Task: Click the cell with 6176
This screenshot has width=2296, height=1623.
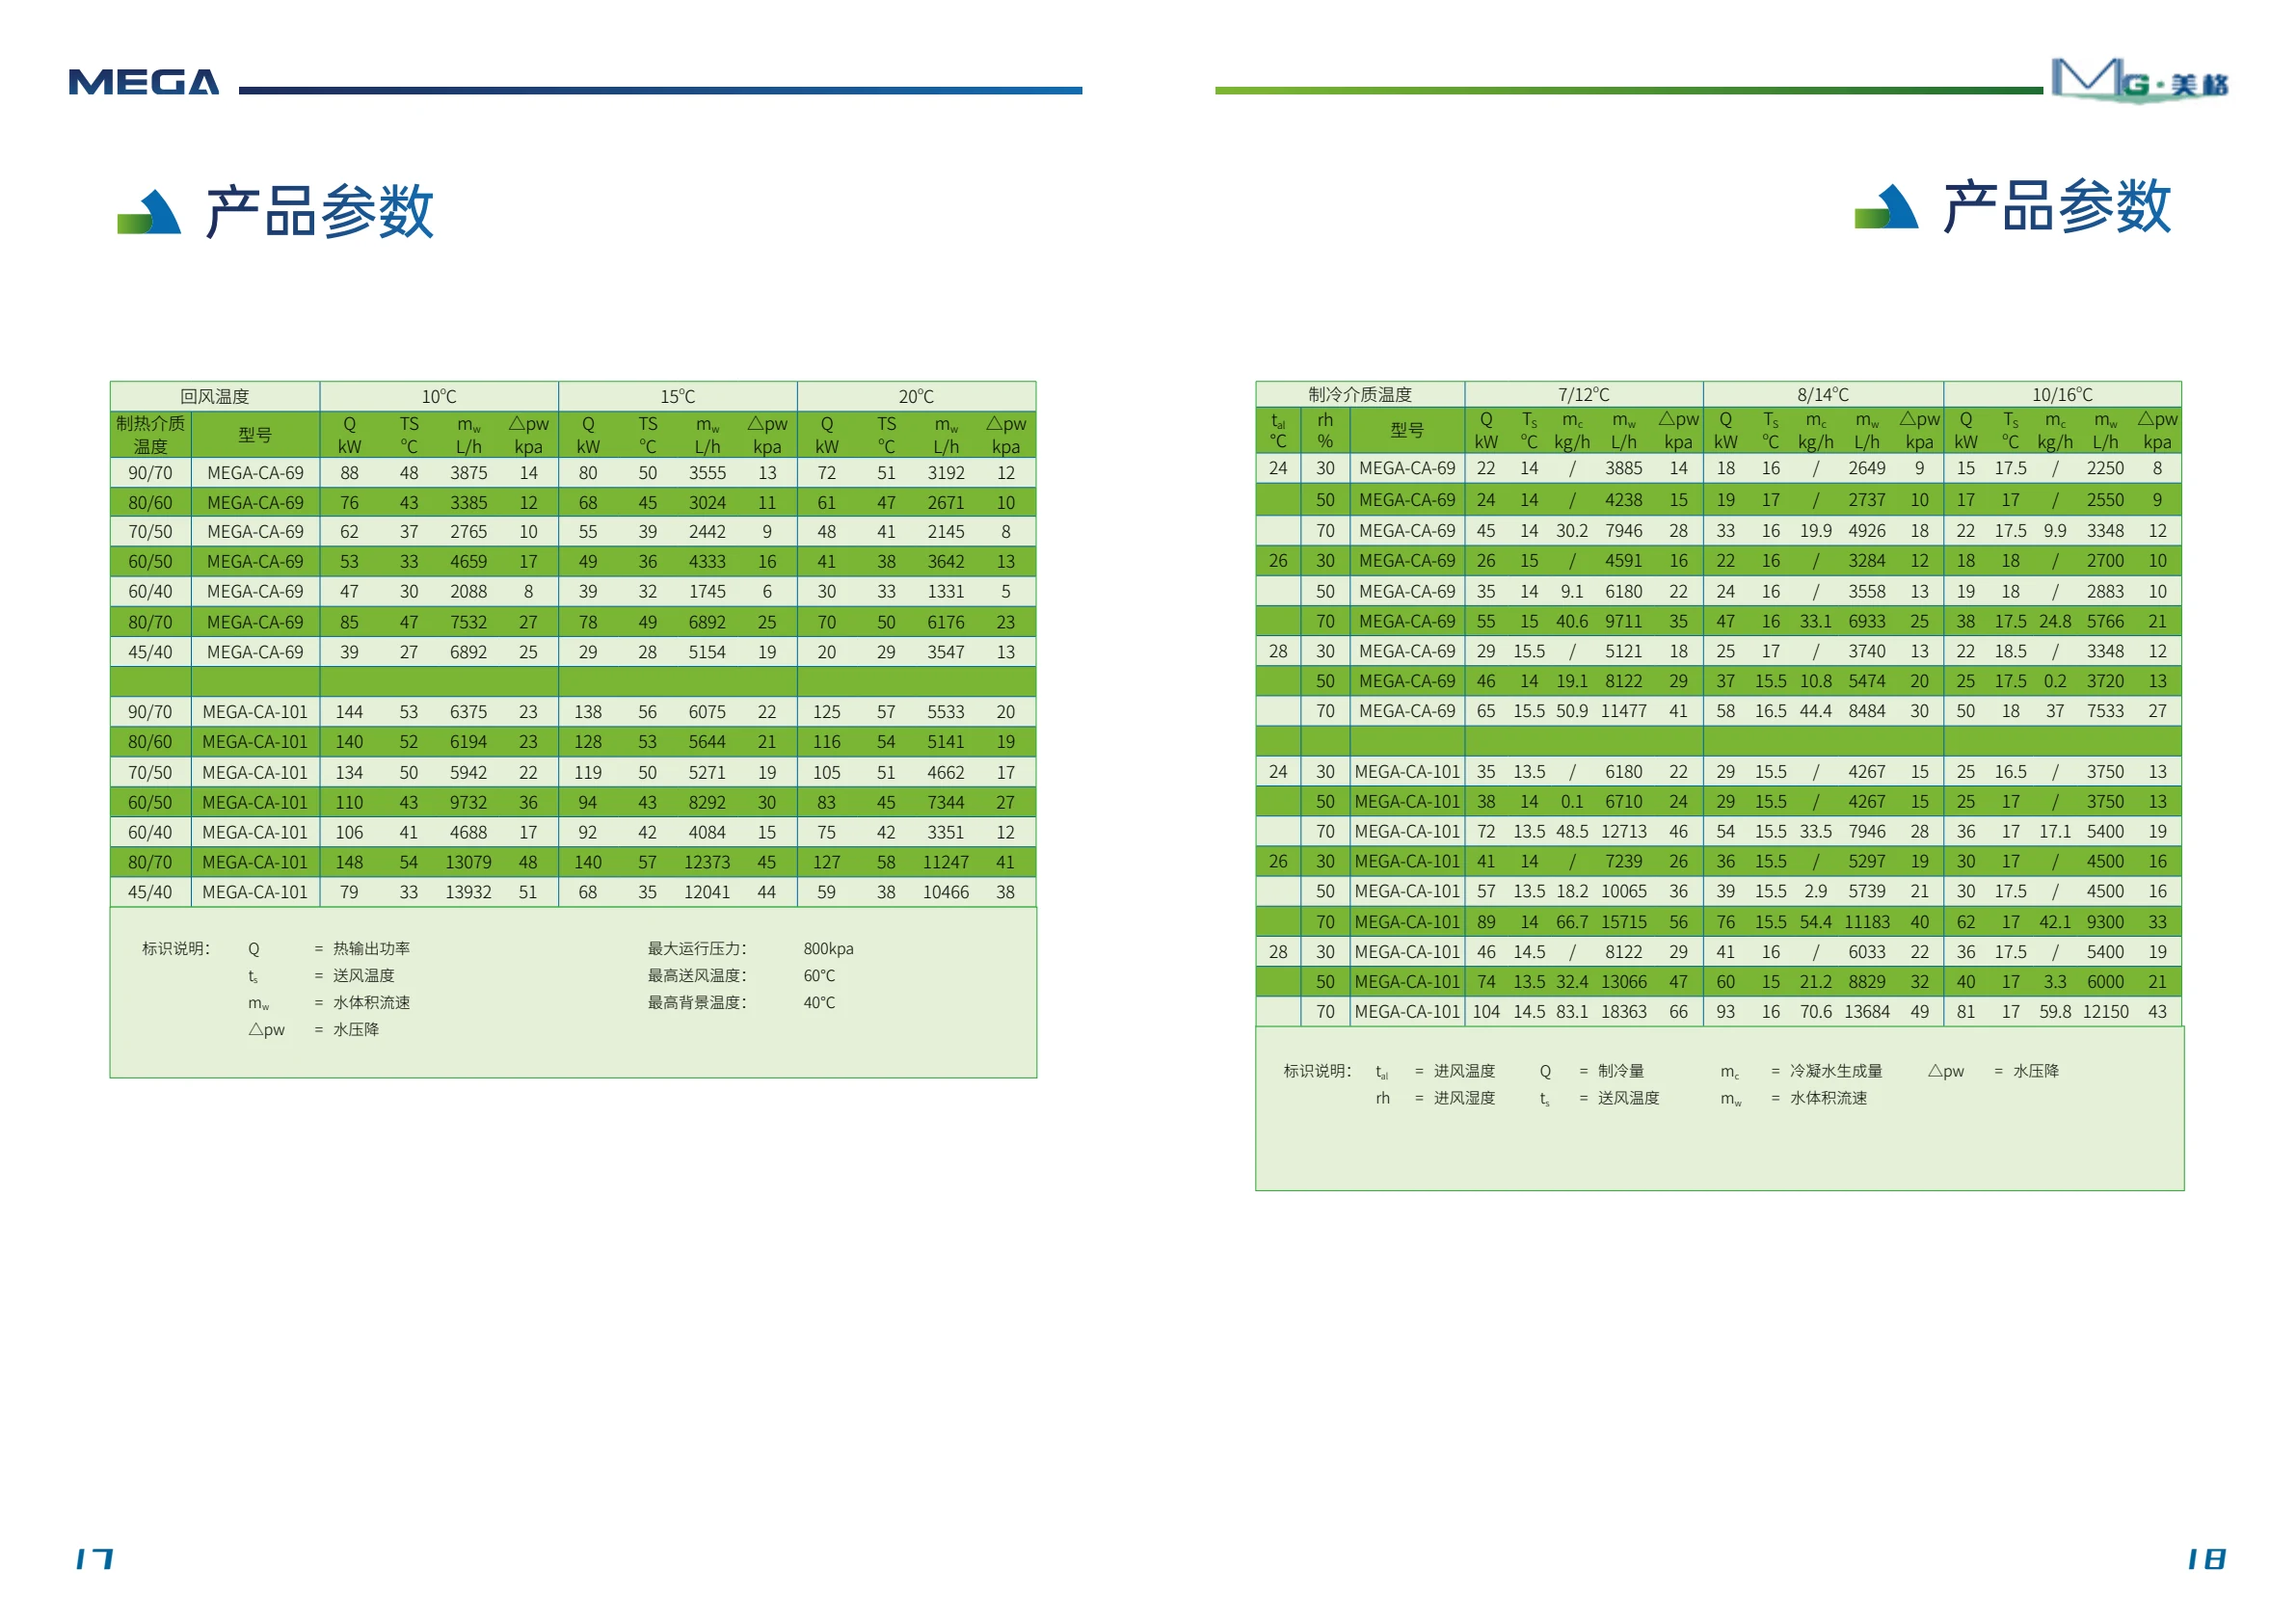Action: [x=946, y=622]
